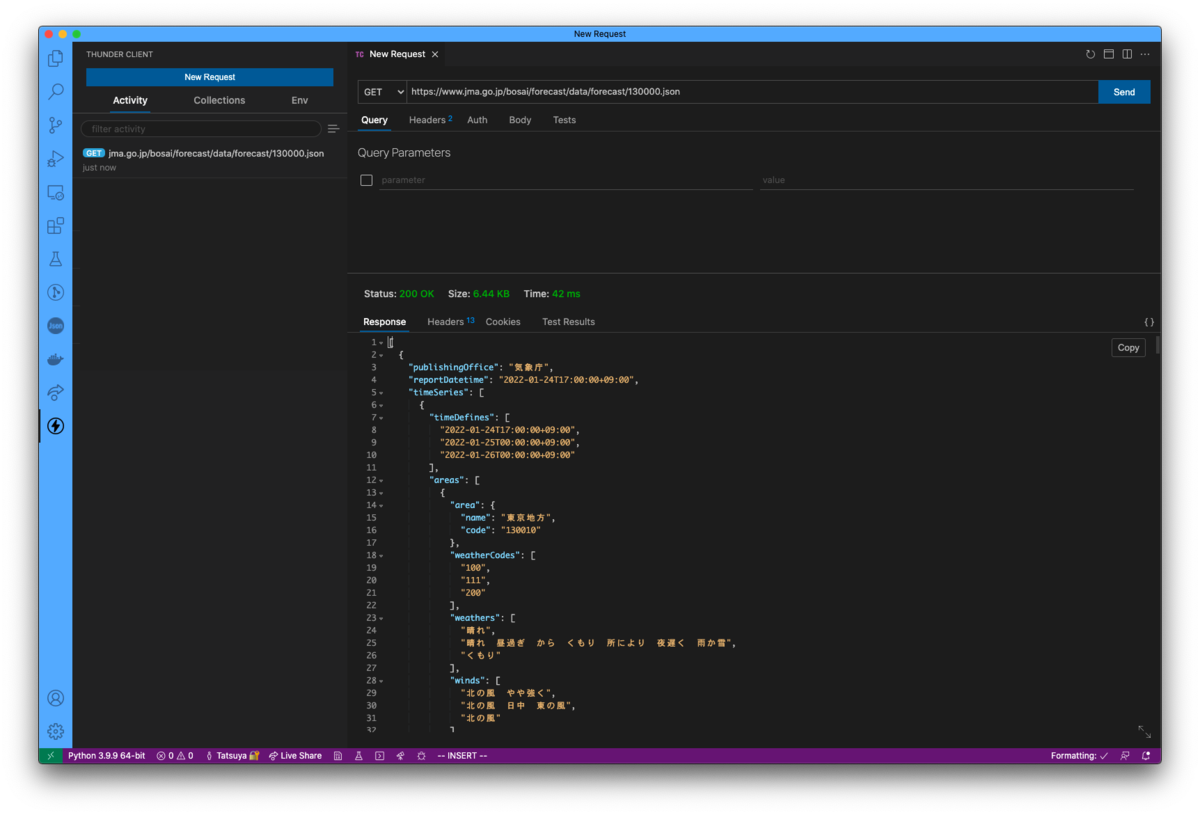
Task: Open the Json extension icon in activity bar
Action: point(56,326)
